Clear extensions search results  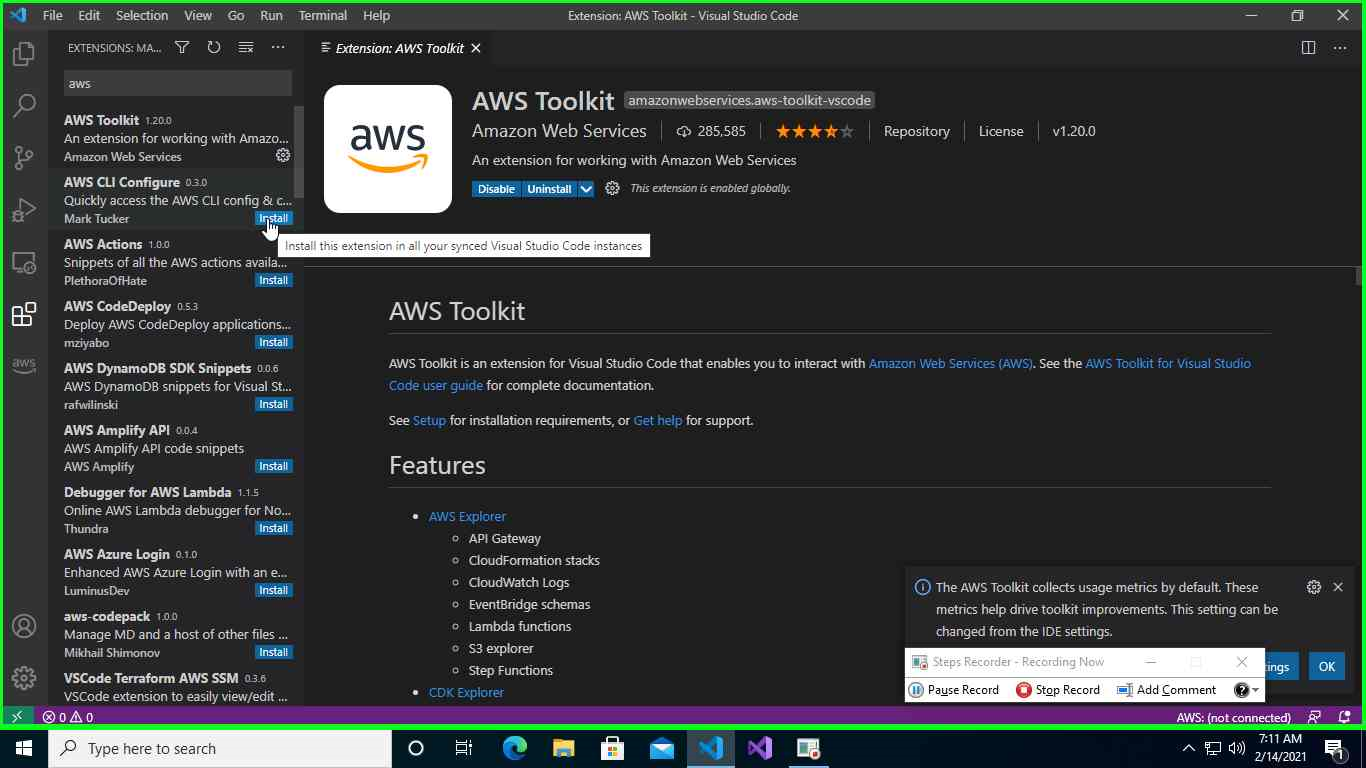click(x=246, y=48)
